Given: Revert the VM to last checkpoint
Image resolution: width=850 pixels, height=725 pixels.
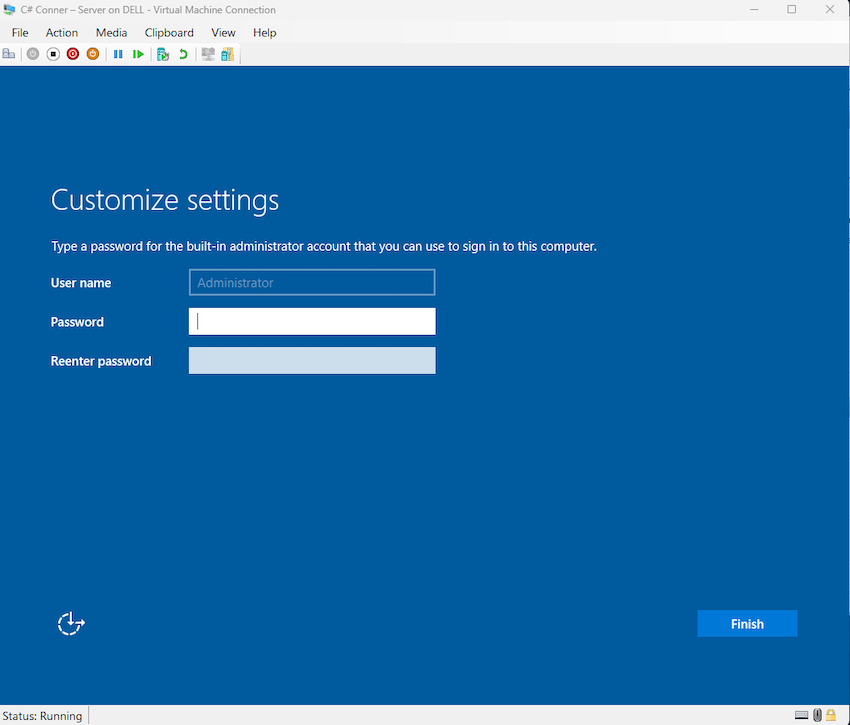Looking at the screenshot, I should pos(181,54).
